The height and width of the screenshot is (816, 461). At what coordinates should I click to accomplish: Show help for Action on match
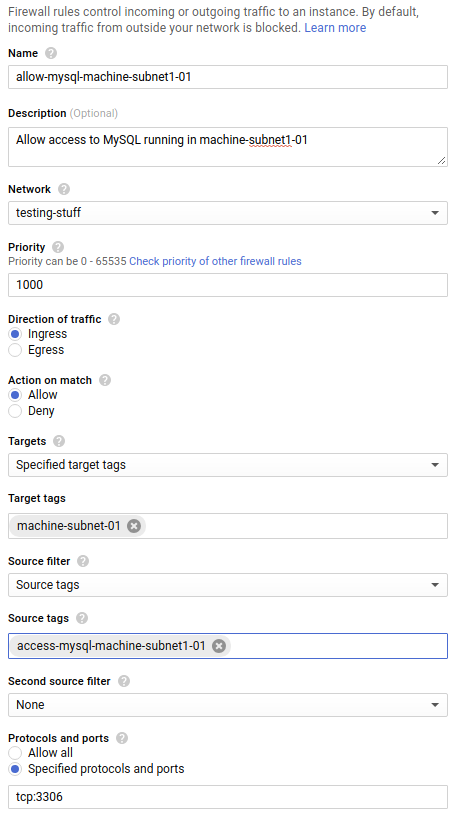point(105,380)
